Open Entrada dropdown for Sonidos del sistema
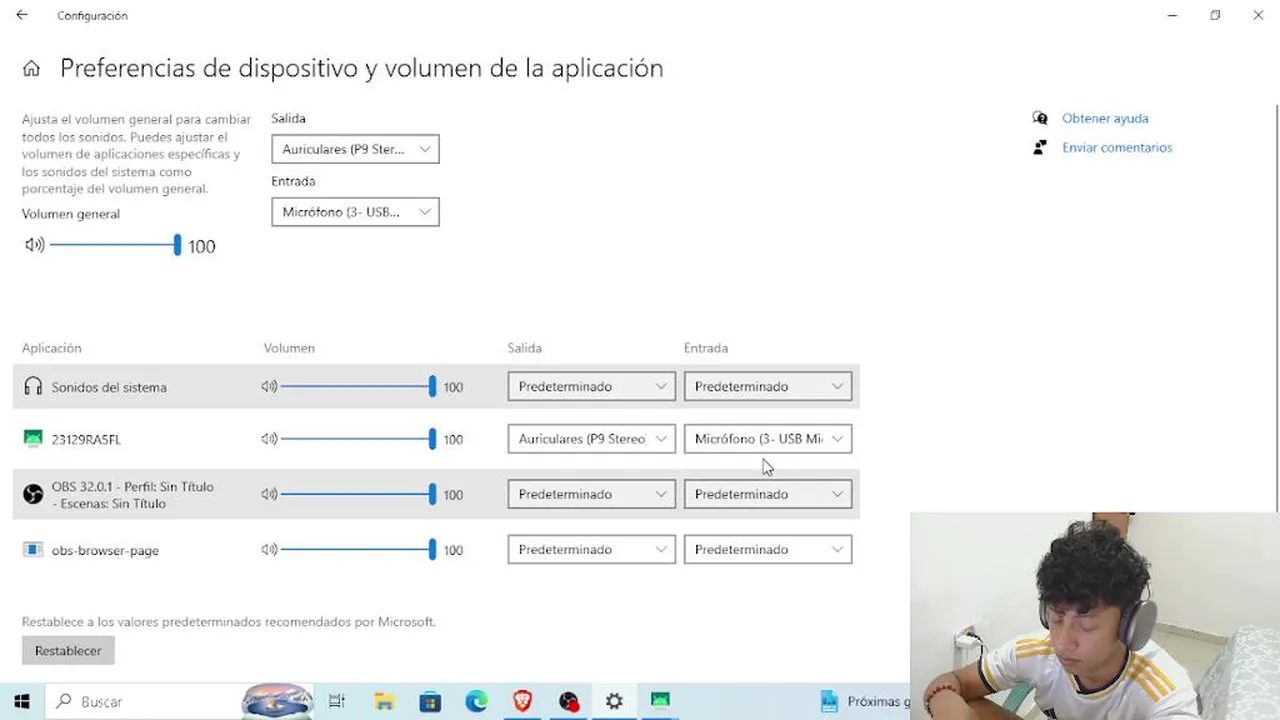 768,386
